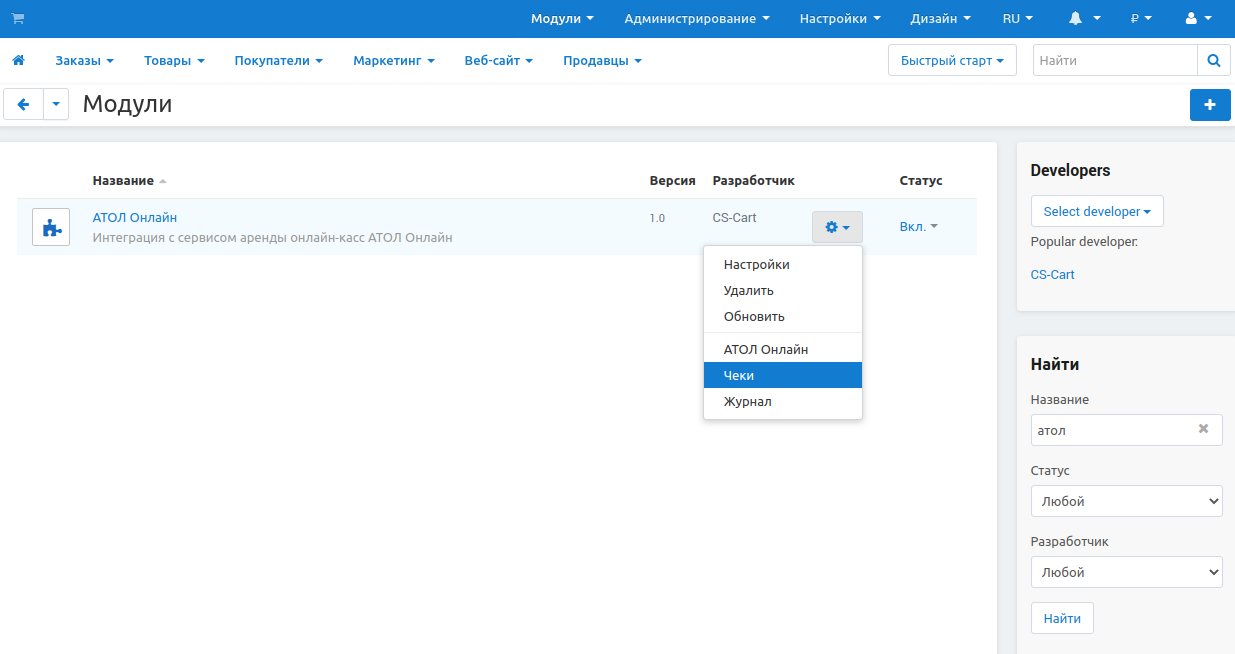1235x654 pixels.
Task: Click the blue plus add button
Action: [x=1209, y=104]
